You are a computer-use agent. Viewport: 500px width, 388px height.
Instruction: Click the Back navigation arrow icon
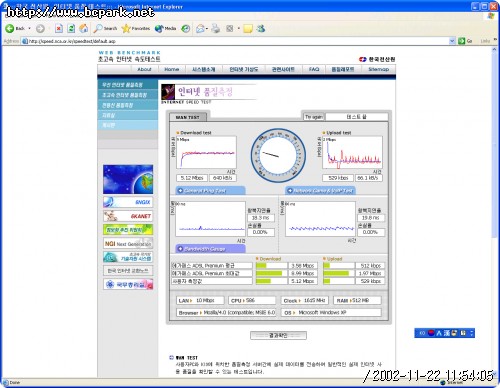(x=10, y=29)
